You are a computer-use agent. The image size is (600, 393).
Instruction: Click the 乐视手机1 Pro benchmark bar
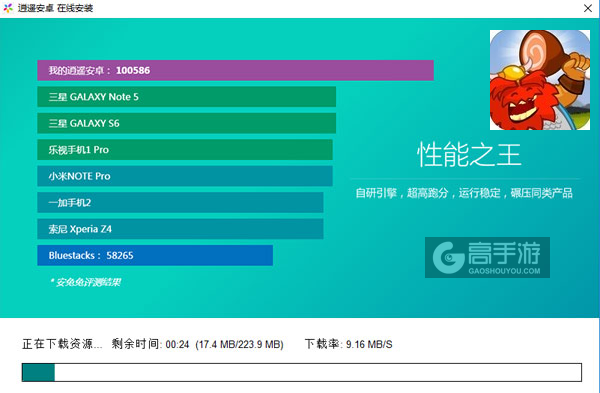[x=185, y=150]
